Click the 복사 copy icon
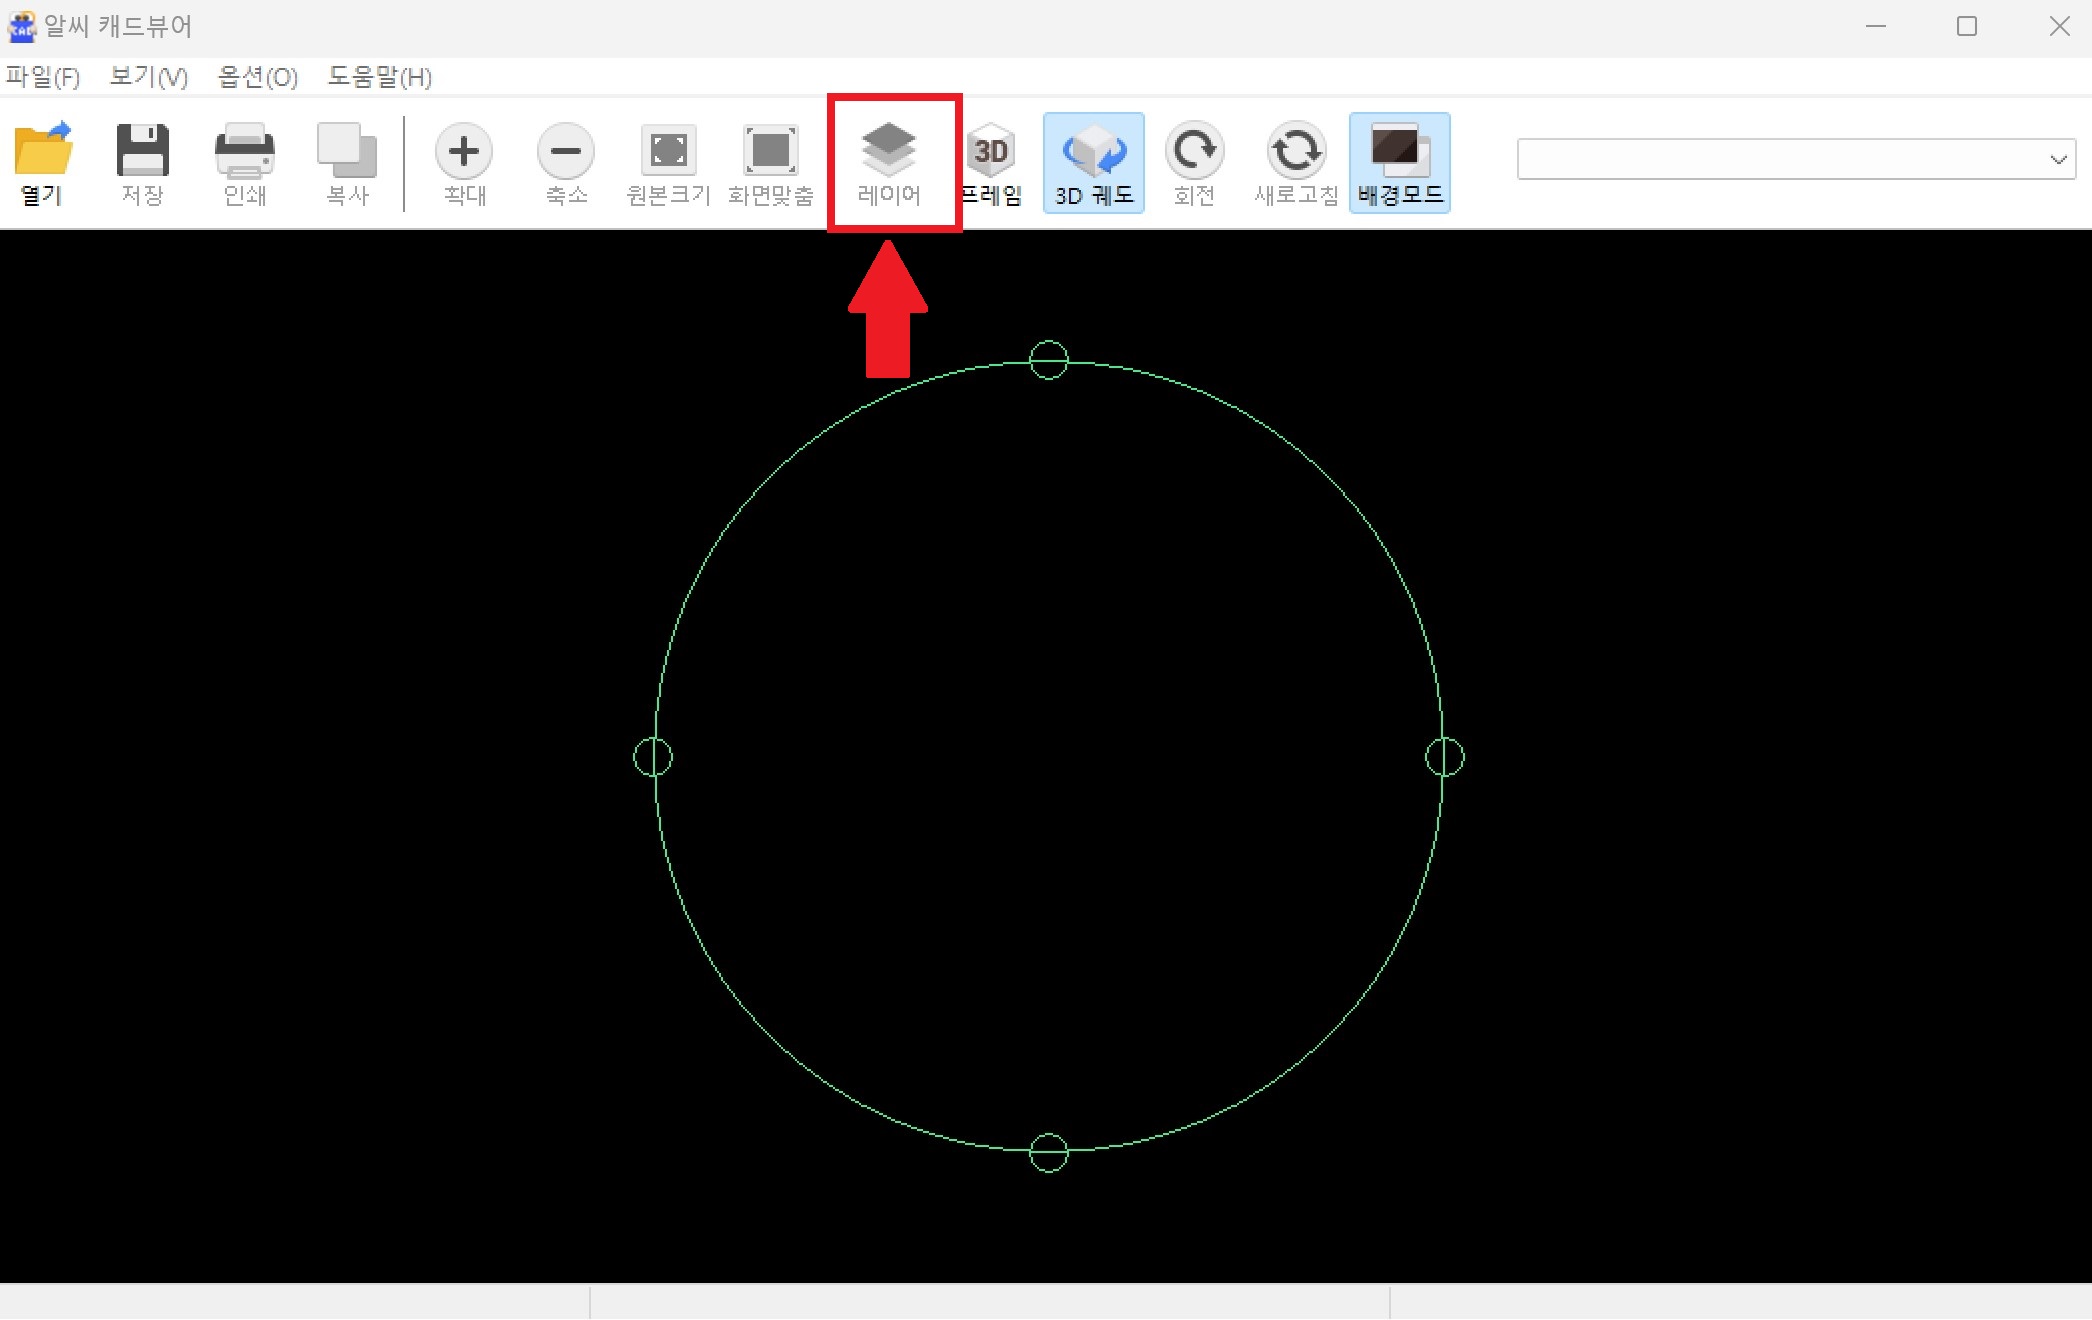 click(x=347, y=162)
